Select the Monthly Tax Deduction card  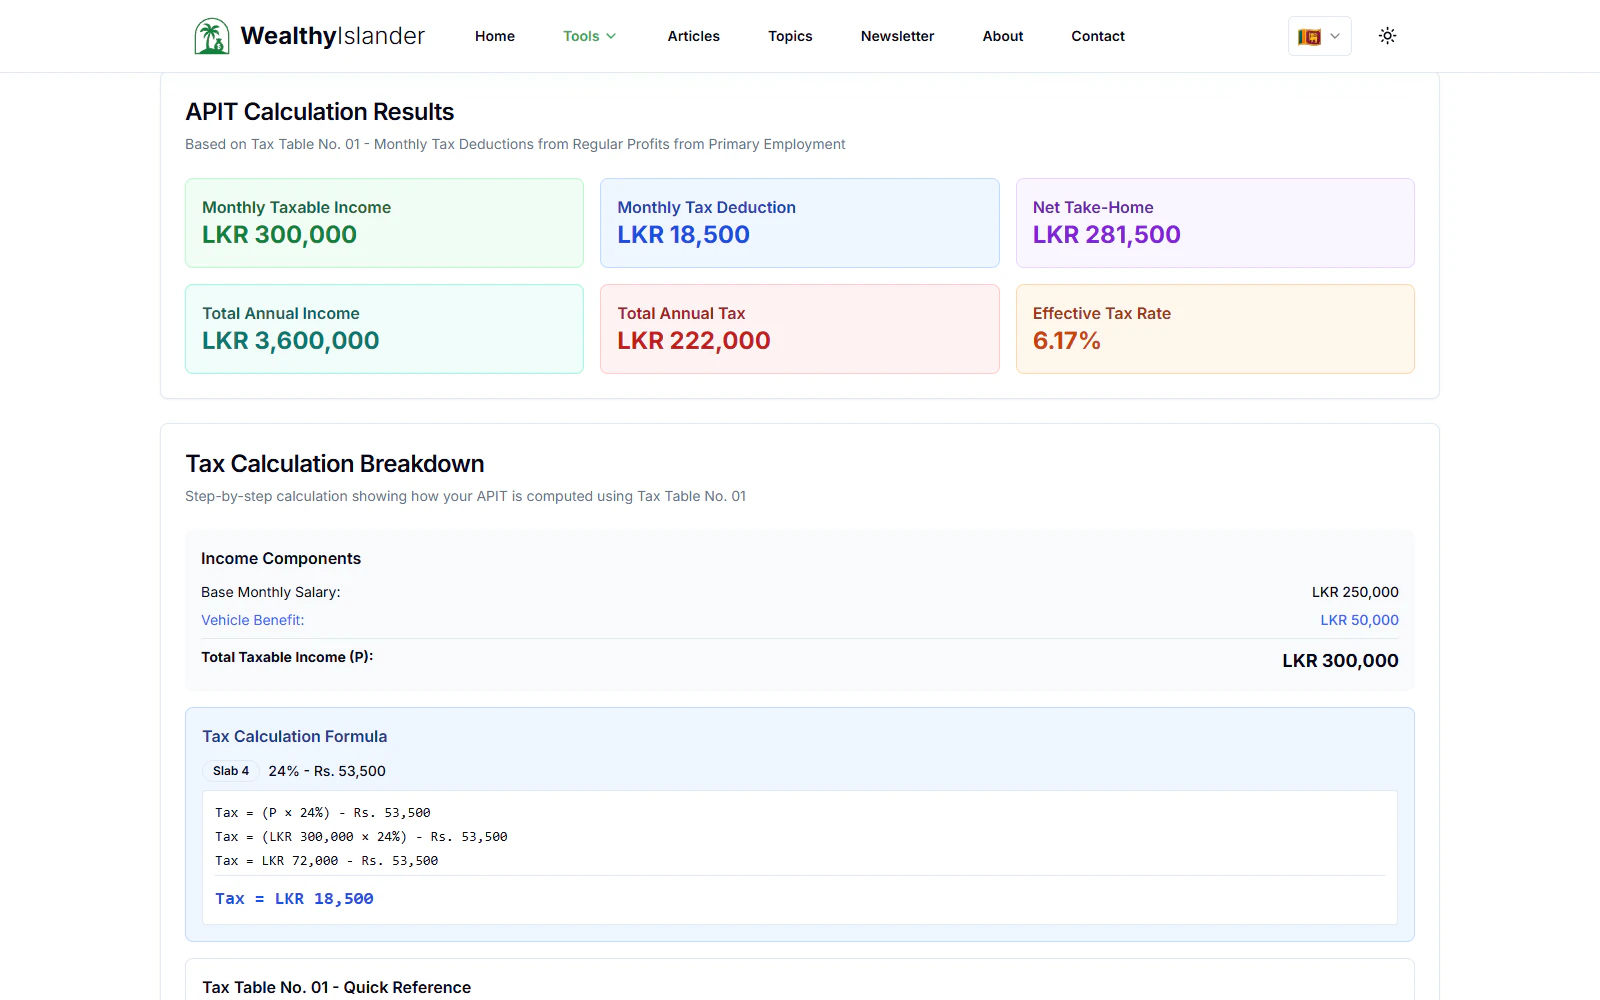[x=799, y=223]
